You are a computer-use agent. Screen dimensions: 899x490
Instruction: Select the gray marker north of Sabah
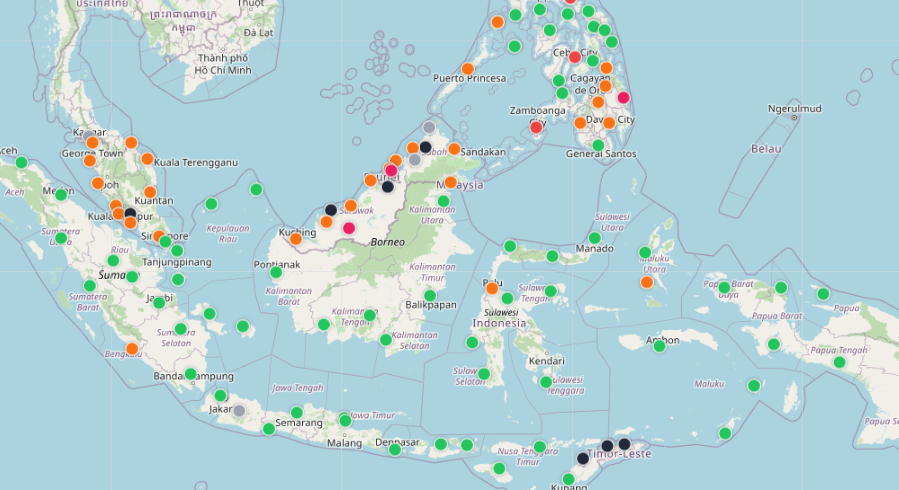[x=429, y=127]
